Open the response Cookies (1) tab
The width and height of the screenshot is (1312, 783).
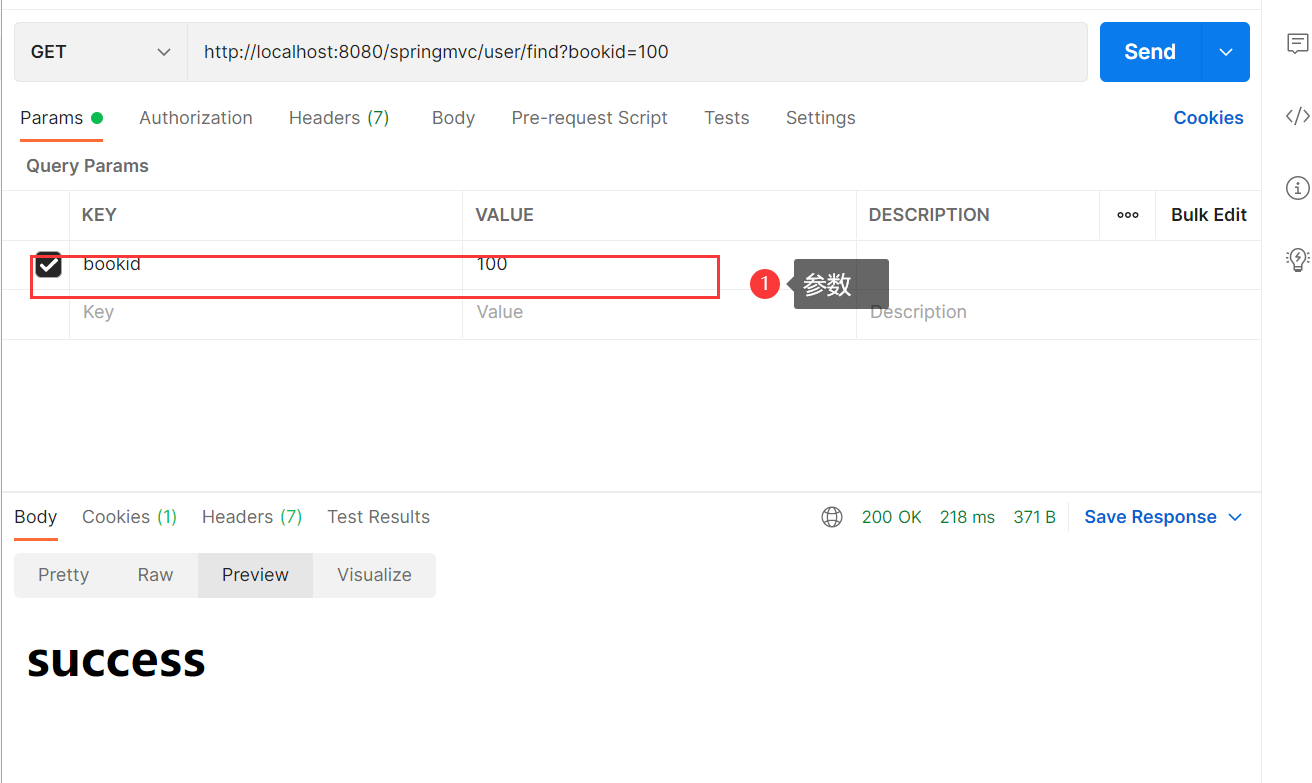click(x=129, y=517)
